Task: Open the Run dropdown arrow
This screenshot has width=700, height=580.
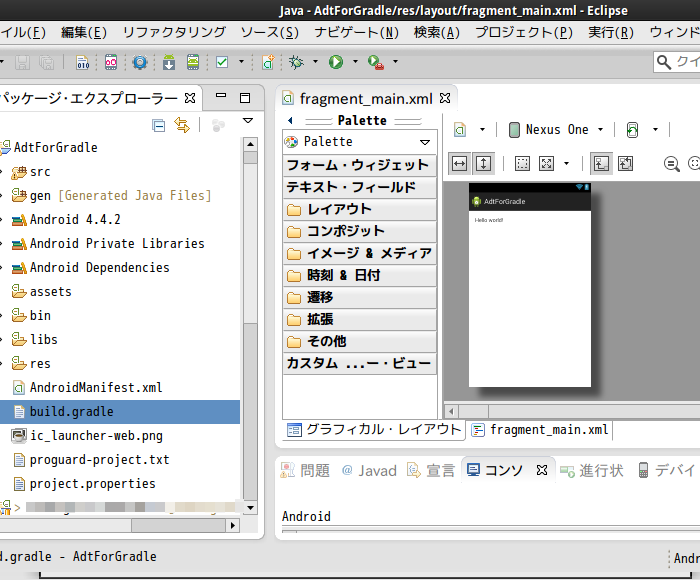Action: [355, 61]
